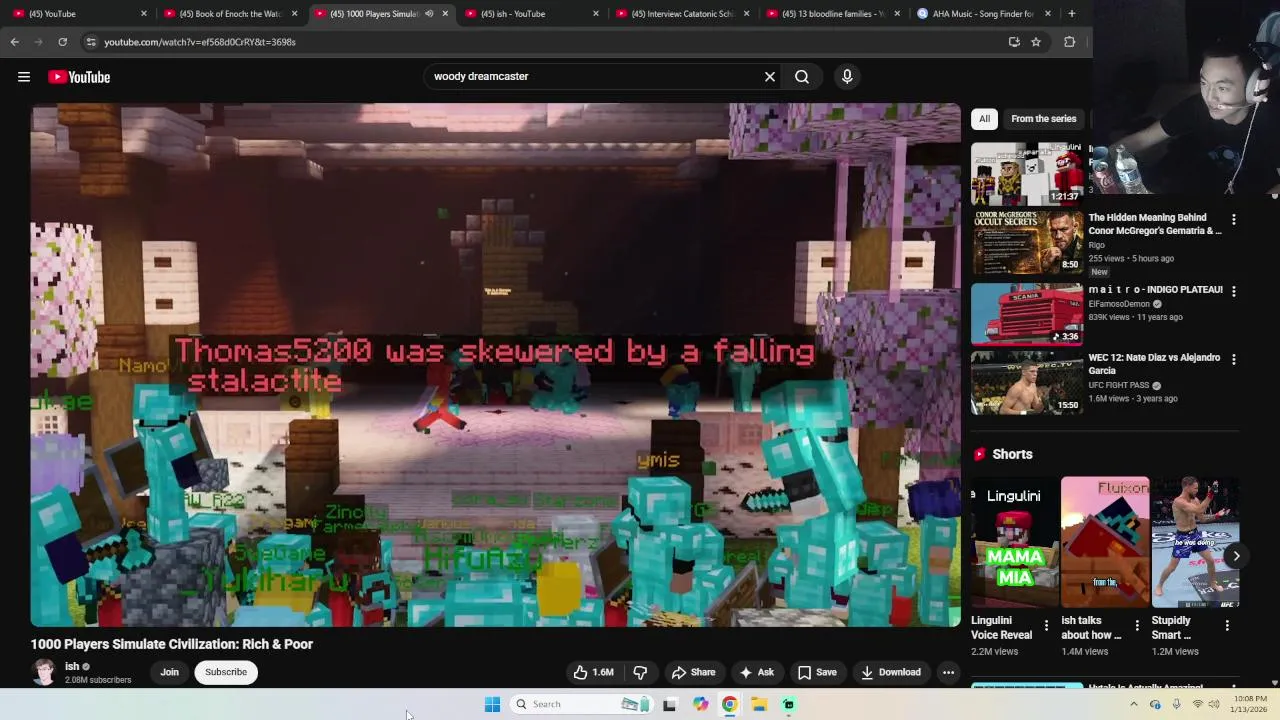Open Lingulini Voice Reveal short

coord(1014,542)
